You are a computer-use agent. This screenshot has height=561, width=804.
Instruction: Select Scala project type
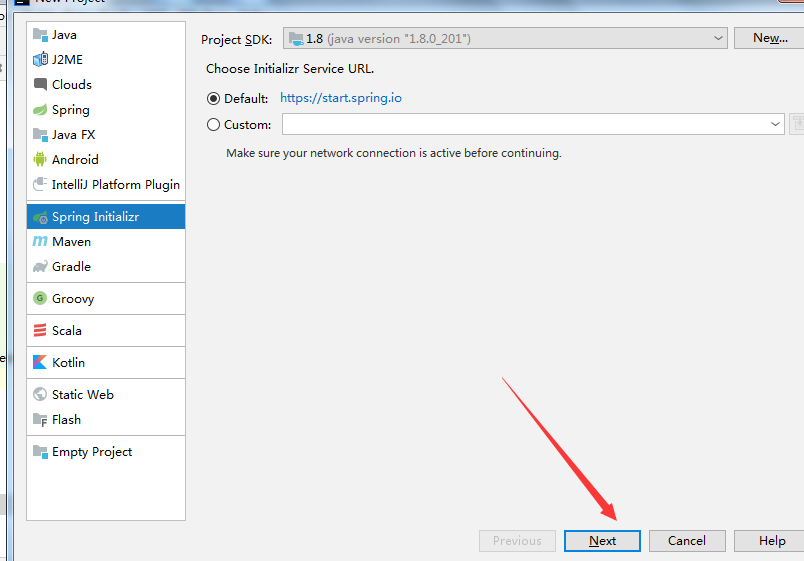(106, 331)
